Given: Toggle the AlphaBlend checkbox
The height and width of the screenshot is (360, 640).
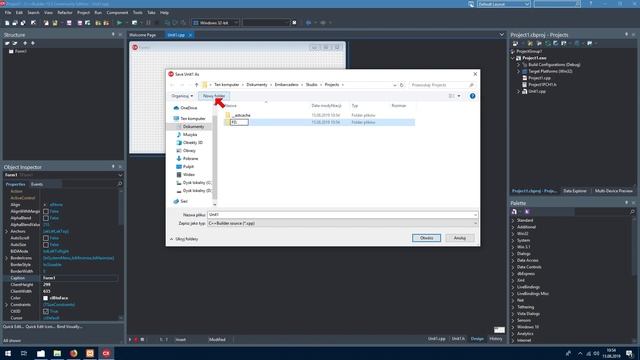Looking at the screenshot, I should coord(46,218).
